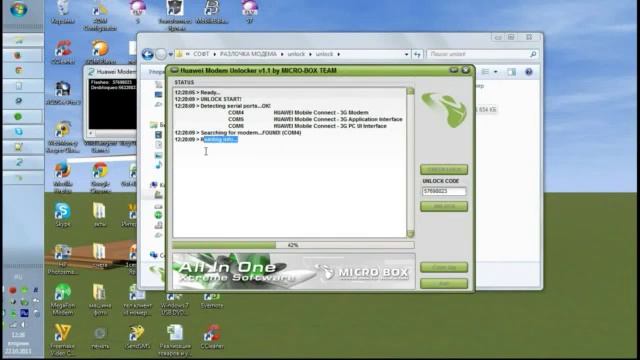Open Evernote desktop shortcut
This screenshot has height=360, width=640.
click(212, 300)
